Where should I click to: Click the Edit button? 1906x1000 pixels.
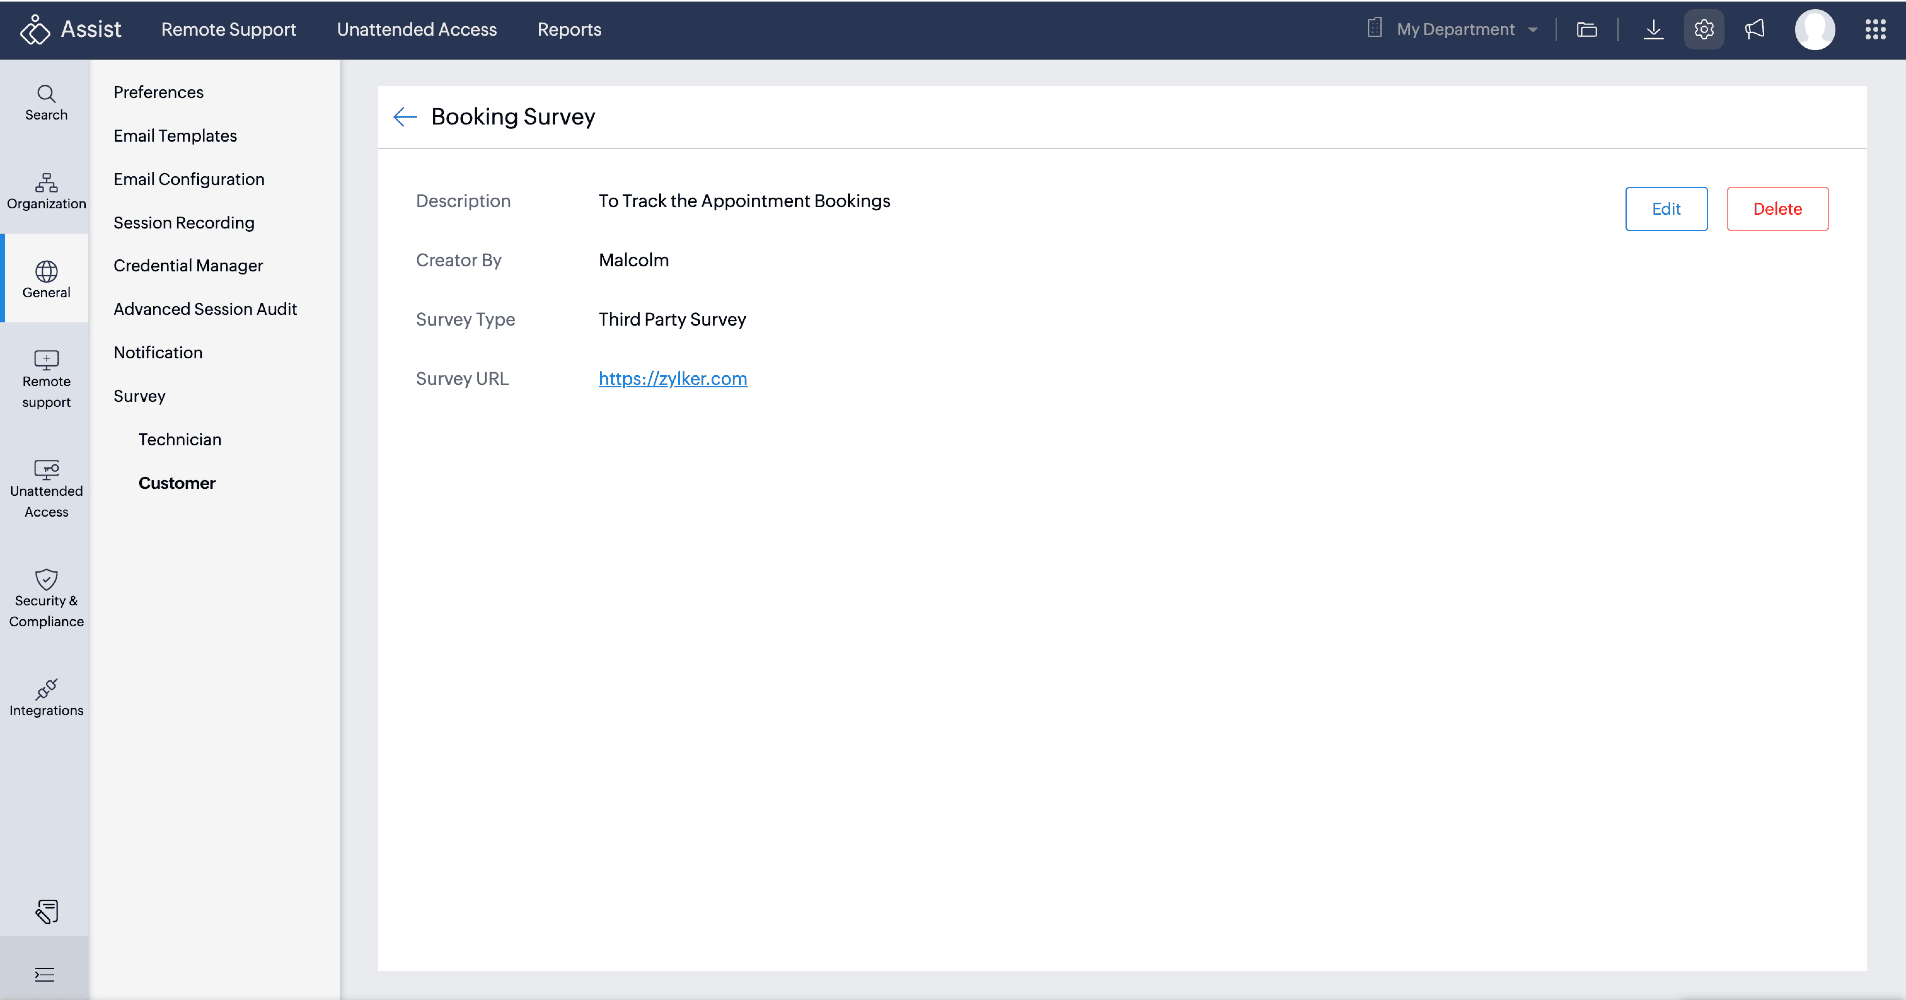click(1666, 209)
